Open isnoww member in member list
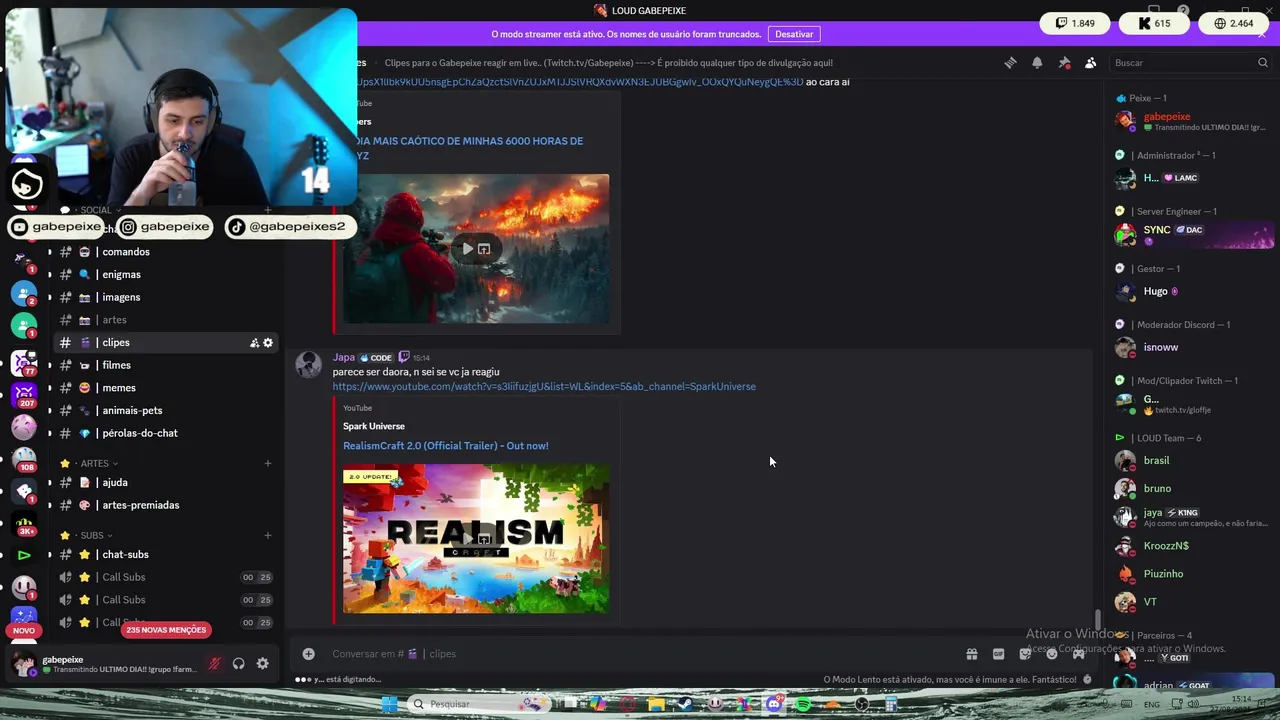This screenshot has width=1280, height=720. tap(1194, 348)
